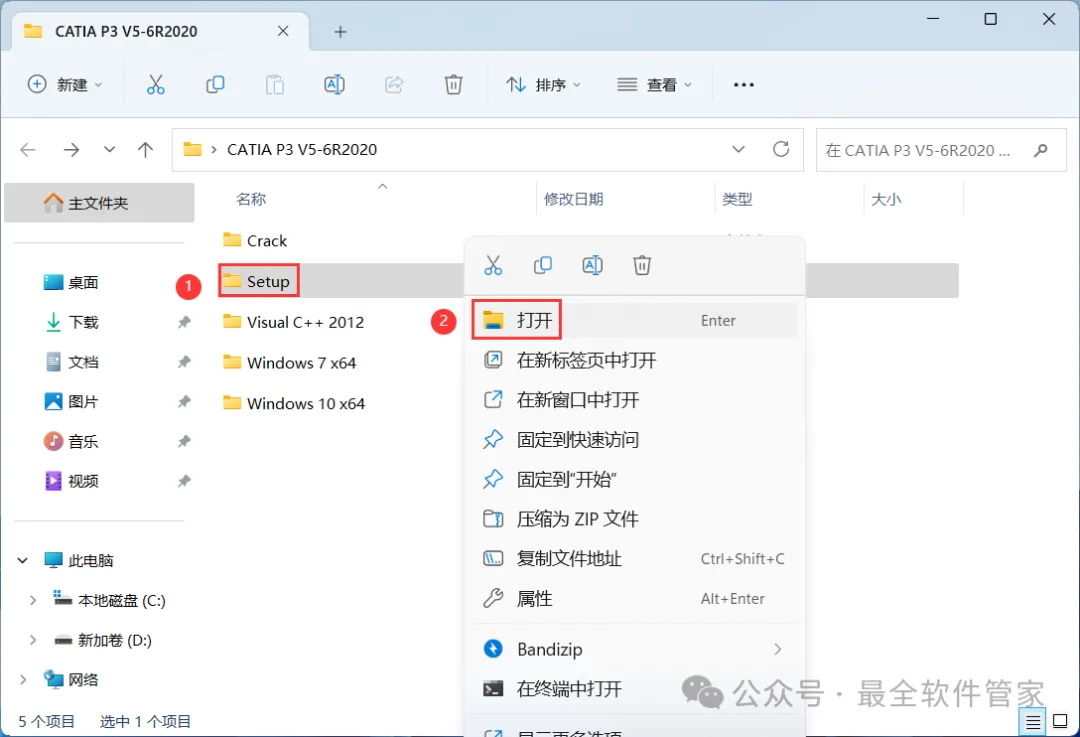Select the Windows 10 x64 folder

[x=294, y=403]
